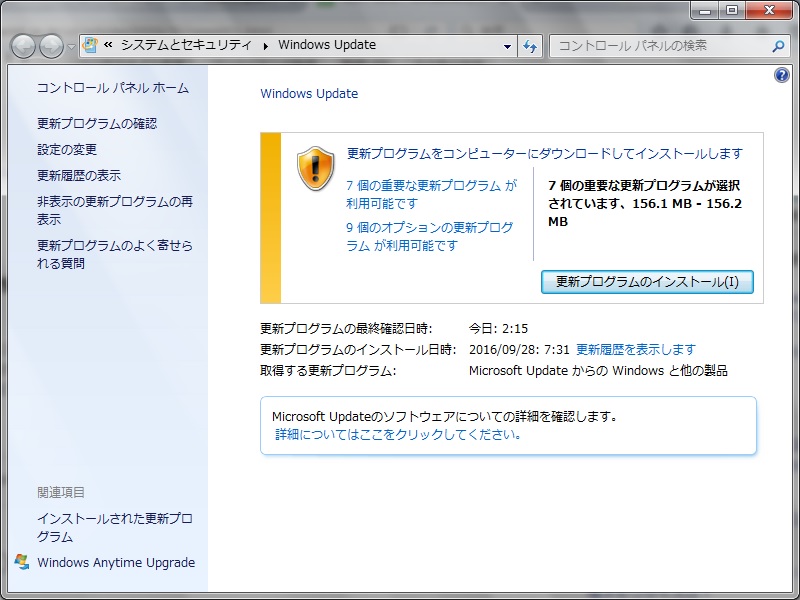800x600 pixels.
Task: Open 設定の変更 in sidebar
Action: (x=67, y=149)
